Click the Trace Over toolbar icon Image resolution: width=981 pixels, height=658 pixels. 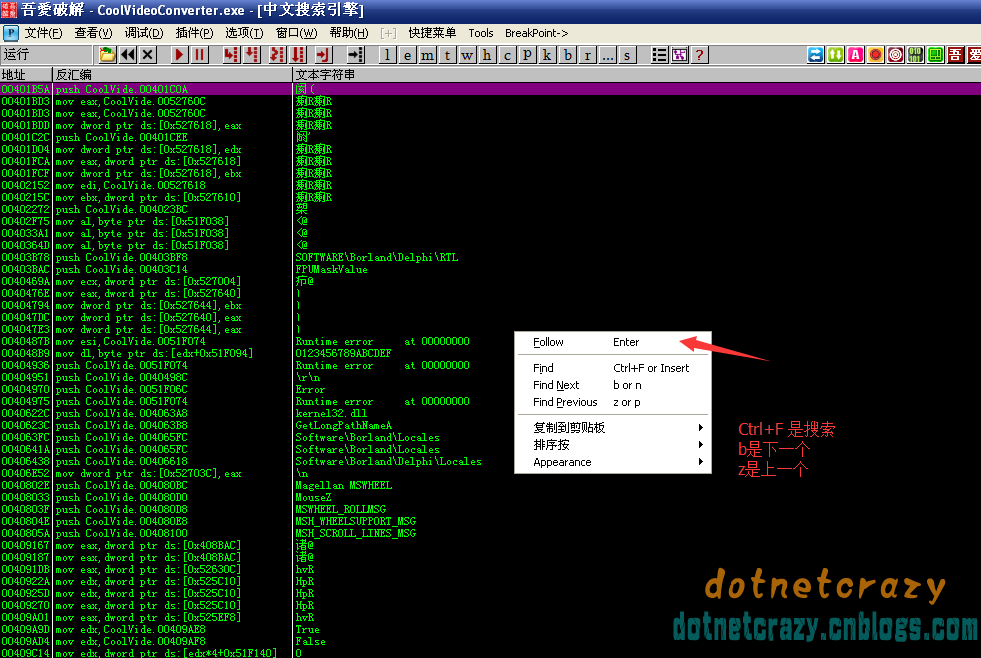click(298, 55)
